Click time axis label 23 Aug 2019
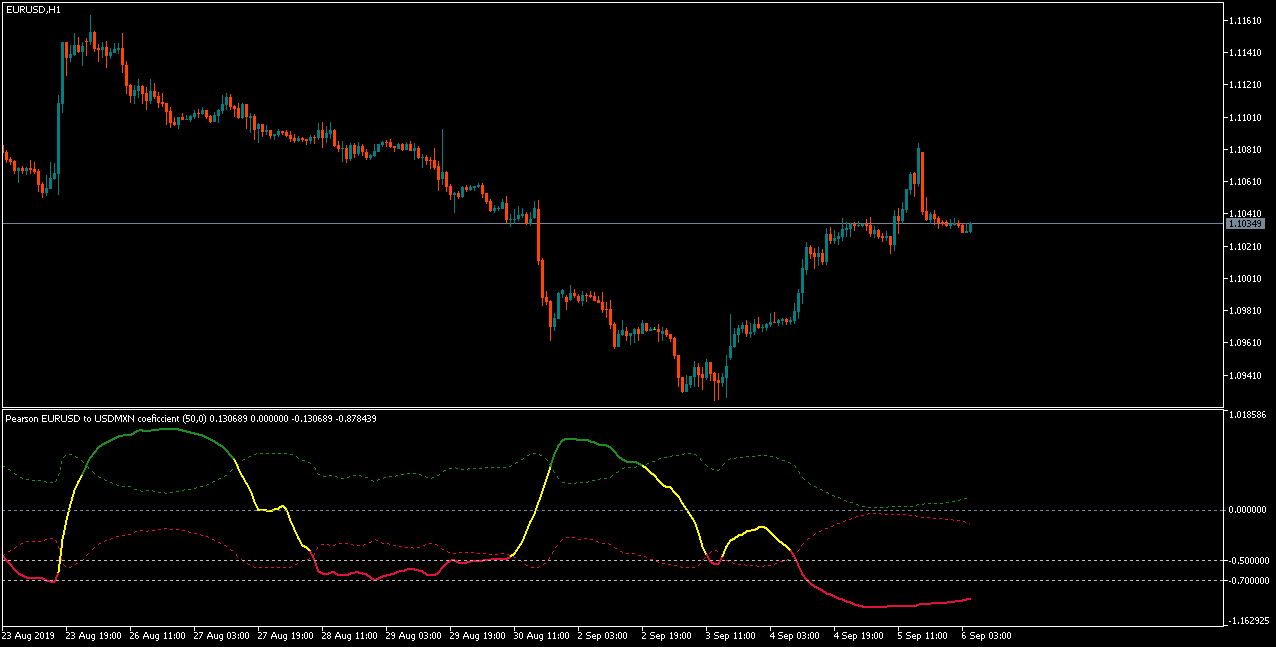 (29, 635)
